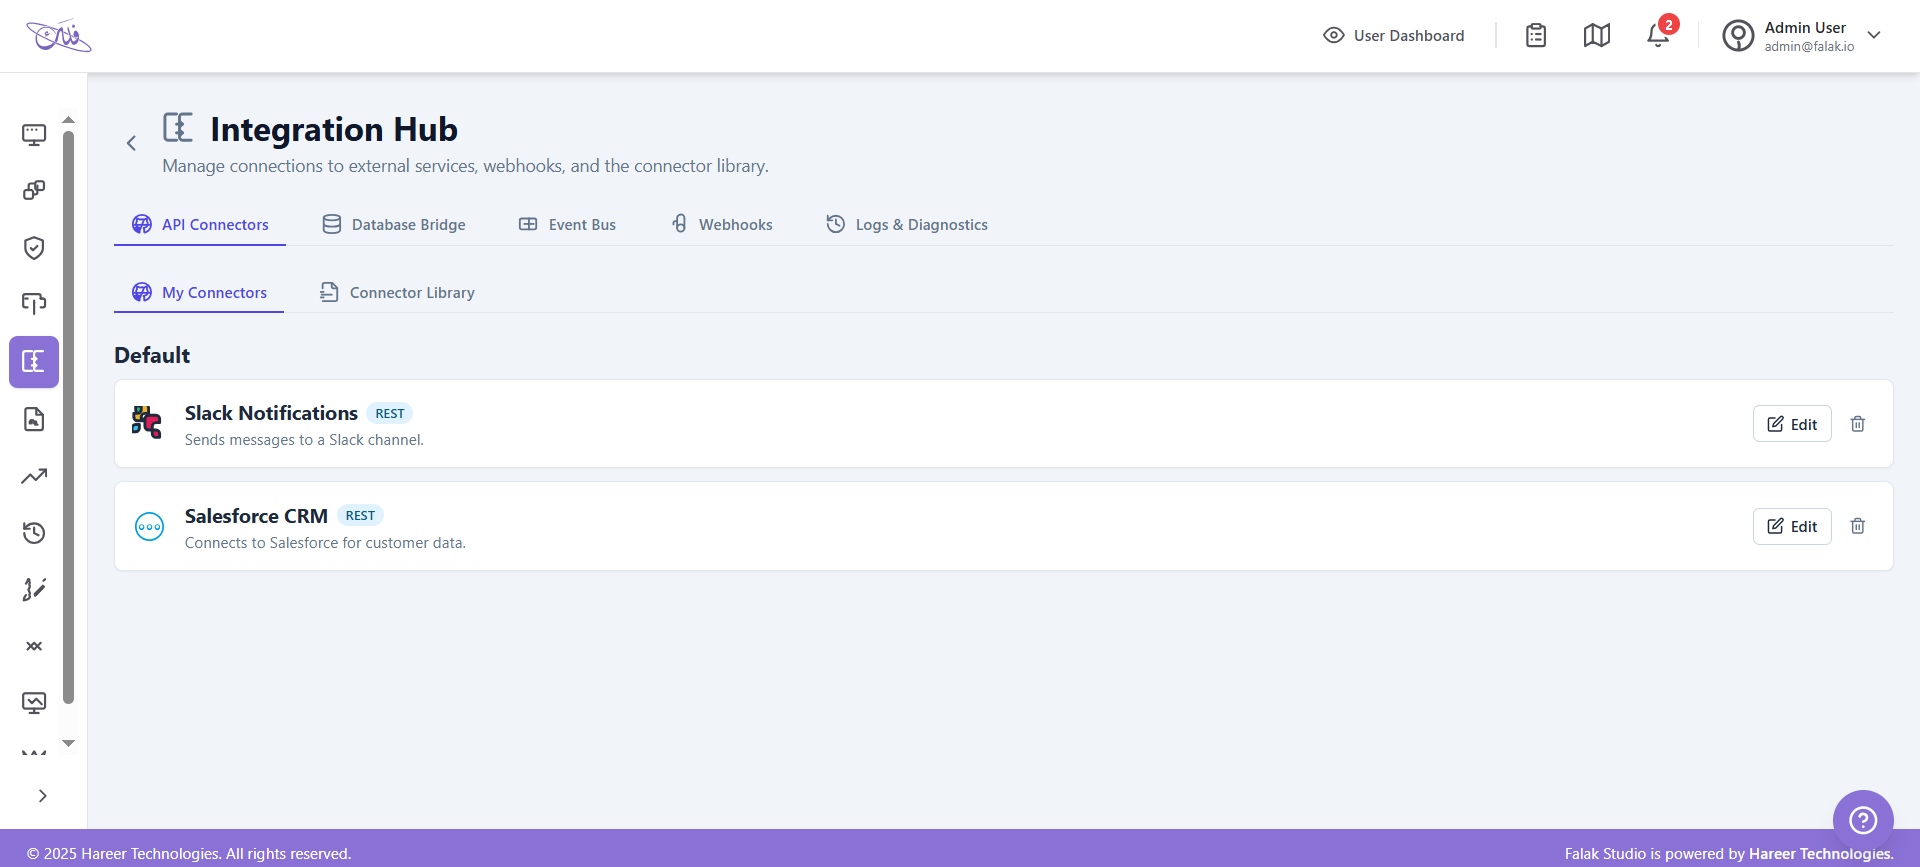
Task: Edit the Slack Notifications connector
Action: pos(1791,424)
